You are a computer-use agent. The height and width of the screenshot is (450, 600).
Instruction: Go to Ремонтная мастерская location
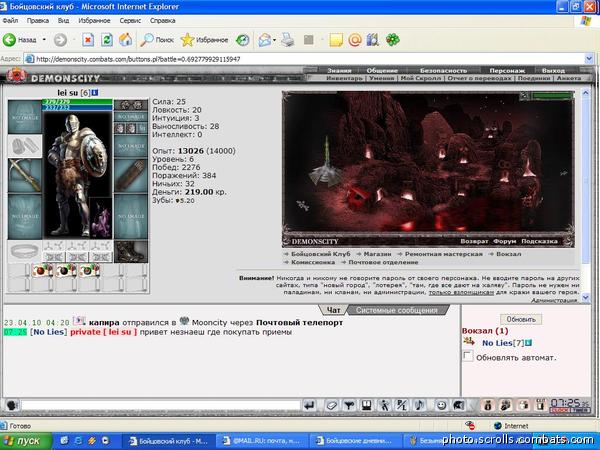coord(443,254)
